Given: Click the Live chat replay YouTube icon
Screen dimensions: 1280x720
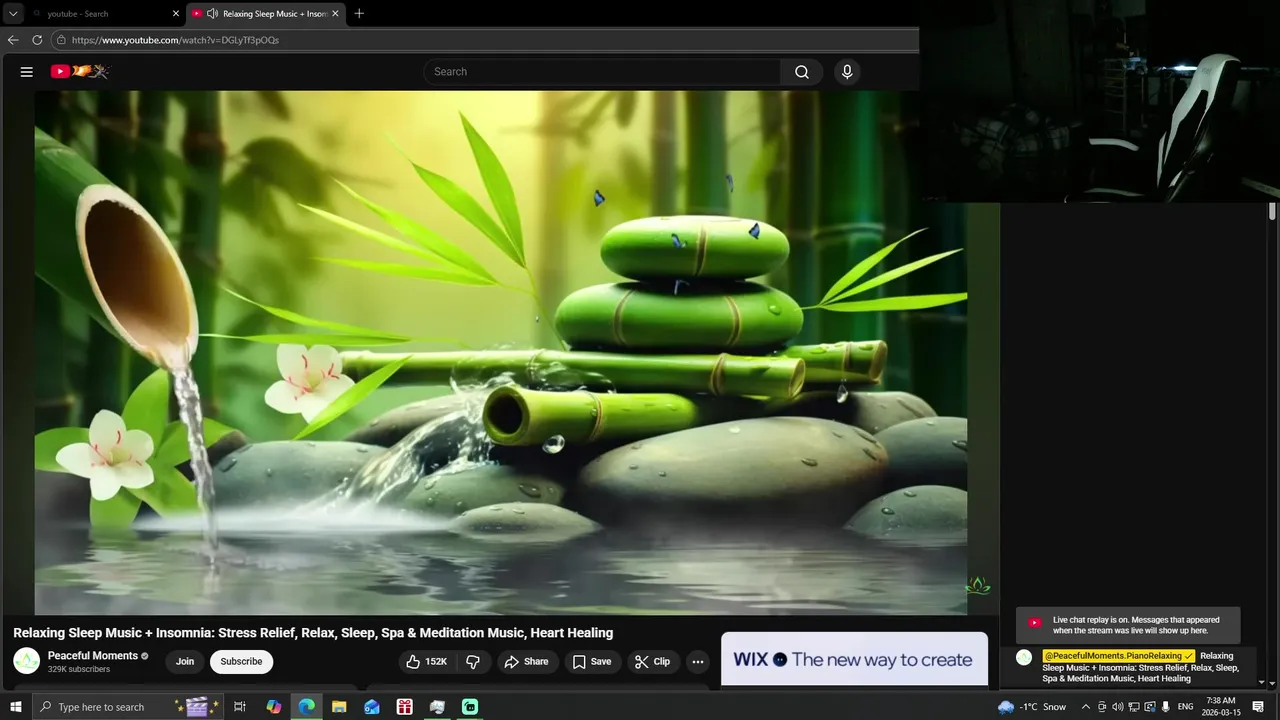Looking at the screenshot, I should (x=1035, y=623).
